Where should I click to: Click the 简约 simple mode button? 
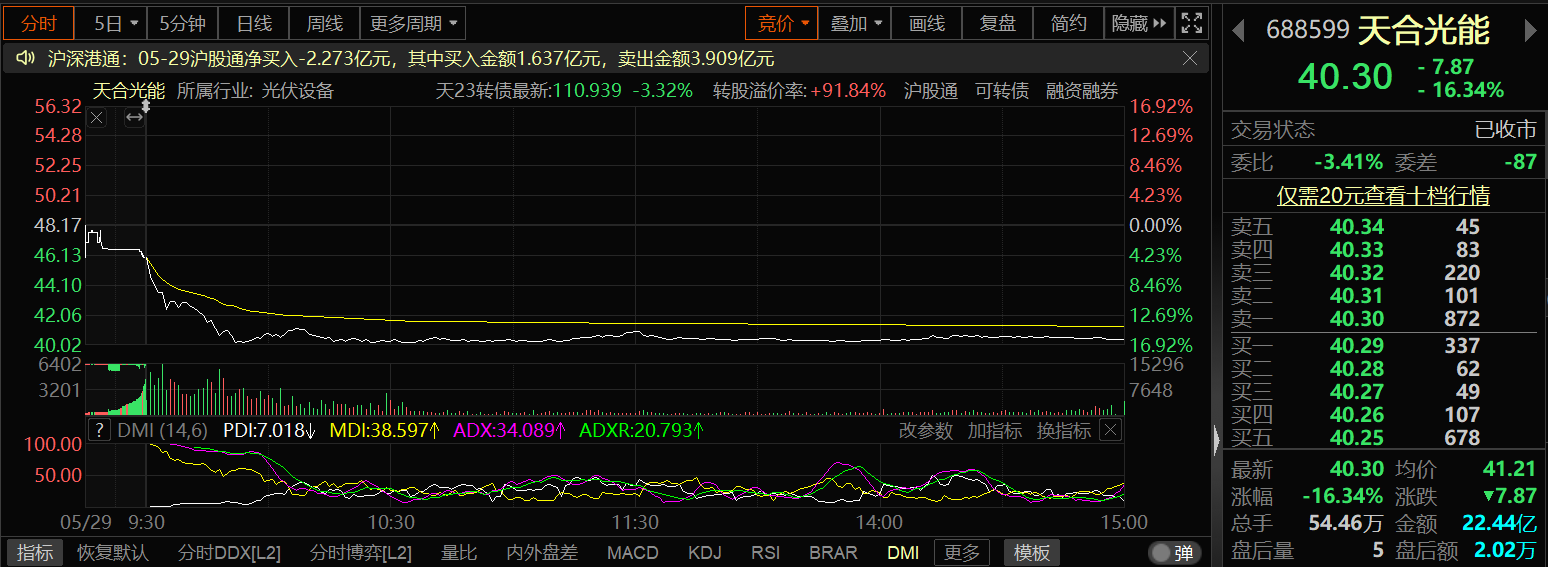(x=1068, y=23)
